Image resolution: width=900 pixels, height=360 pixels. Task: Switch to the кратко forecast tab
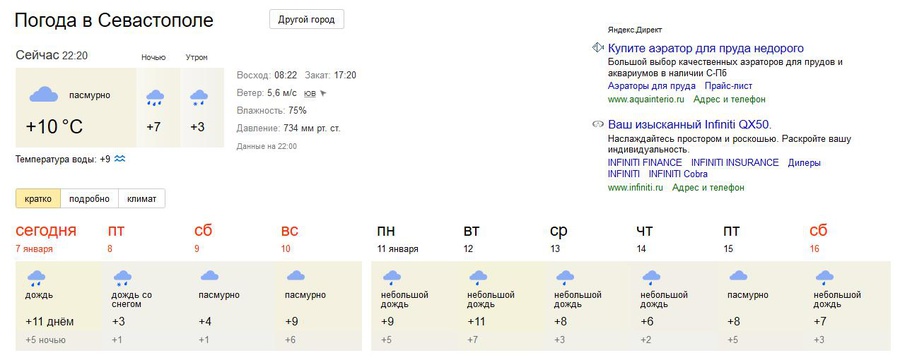pos(38,199)
